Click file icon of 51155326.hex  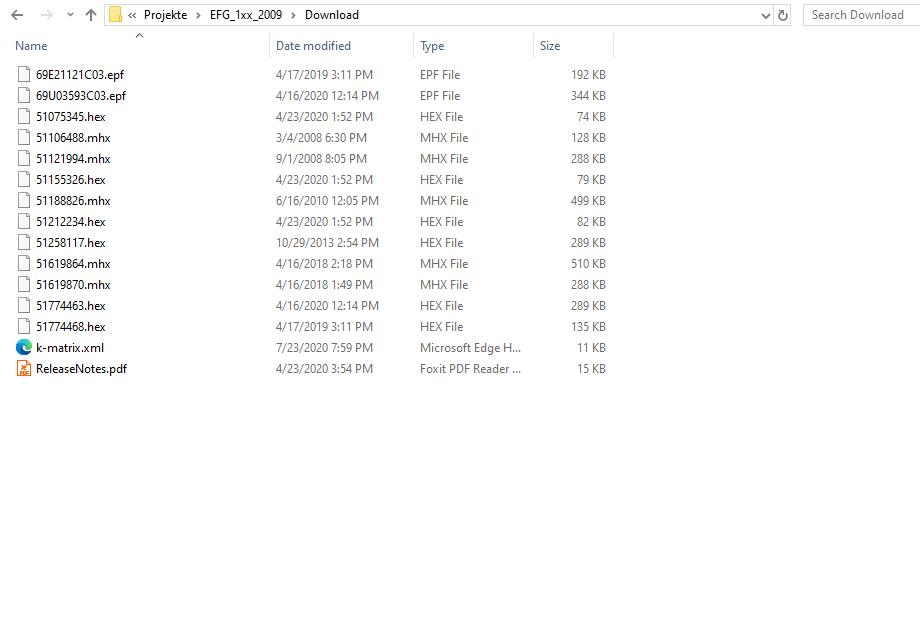[23, 180]
